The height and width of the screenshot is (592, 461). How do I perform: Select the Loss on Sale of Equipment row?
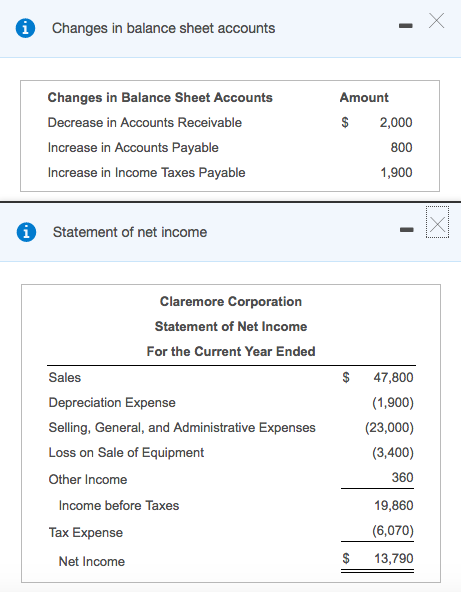tap(231, 452)
